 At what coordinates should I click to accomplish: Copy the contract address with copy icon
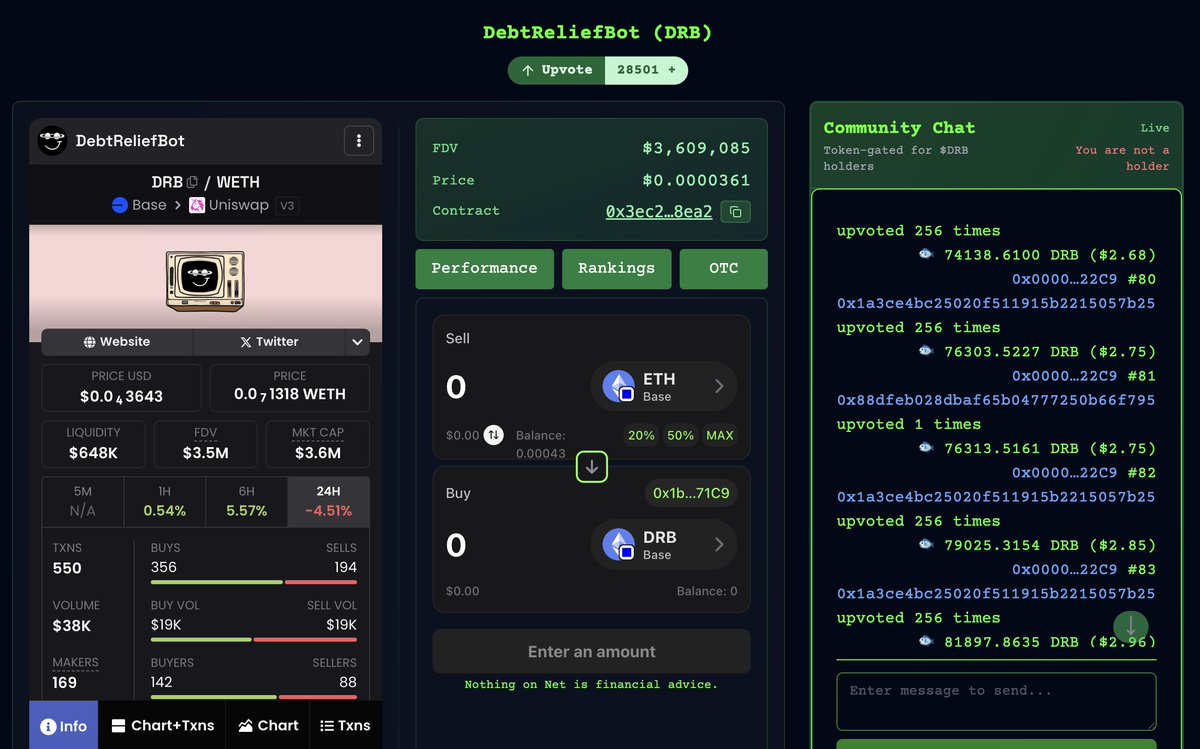click(735, 211)
